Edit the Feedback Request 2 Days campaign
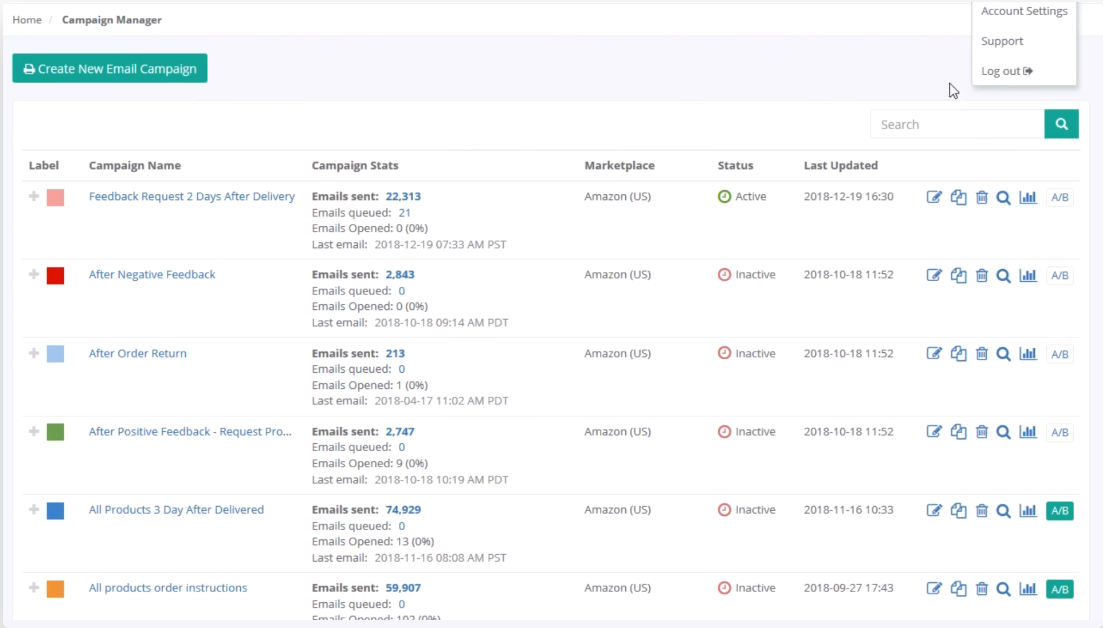The width and height of the screenshot is (1103, 628). (x=934, y=198)
